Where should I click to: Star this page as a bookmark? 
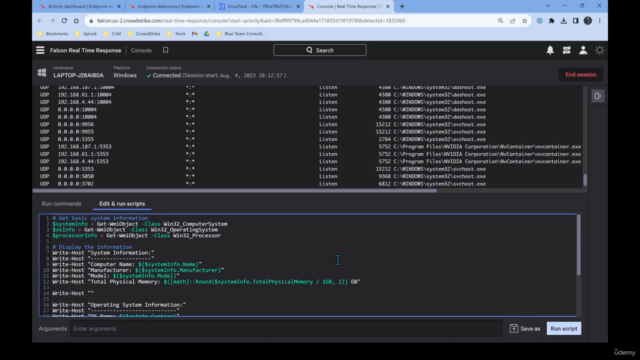524,20
